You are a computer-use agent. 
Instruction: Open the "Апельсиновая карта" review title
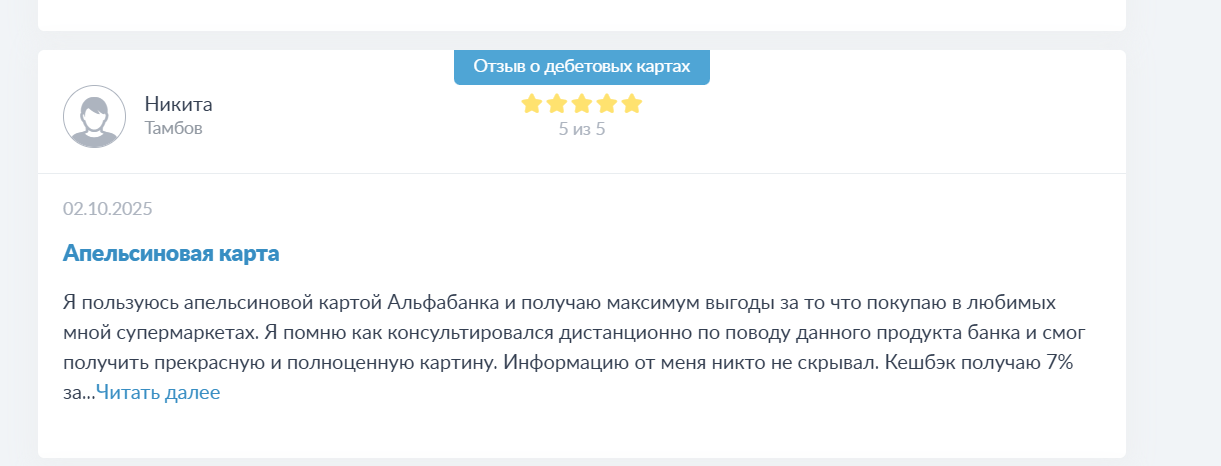click(x=171, y=253)
